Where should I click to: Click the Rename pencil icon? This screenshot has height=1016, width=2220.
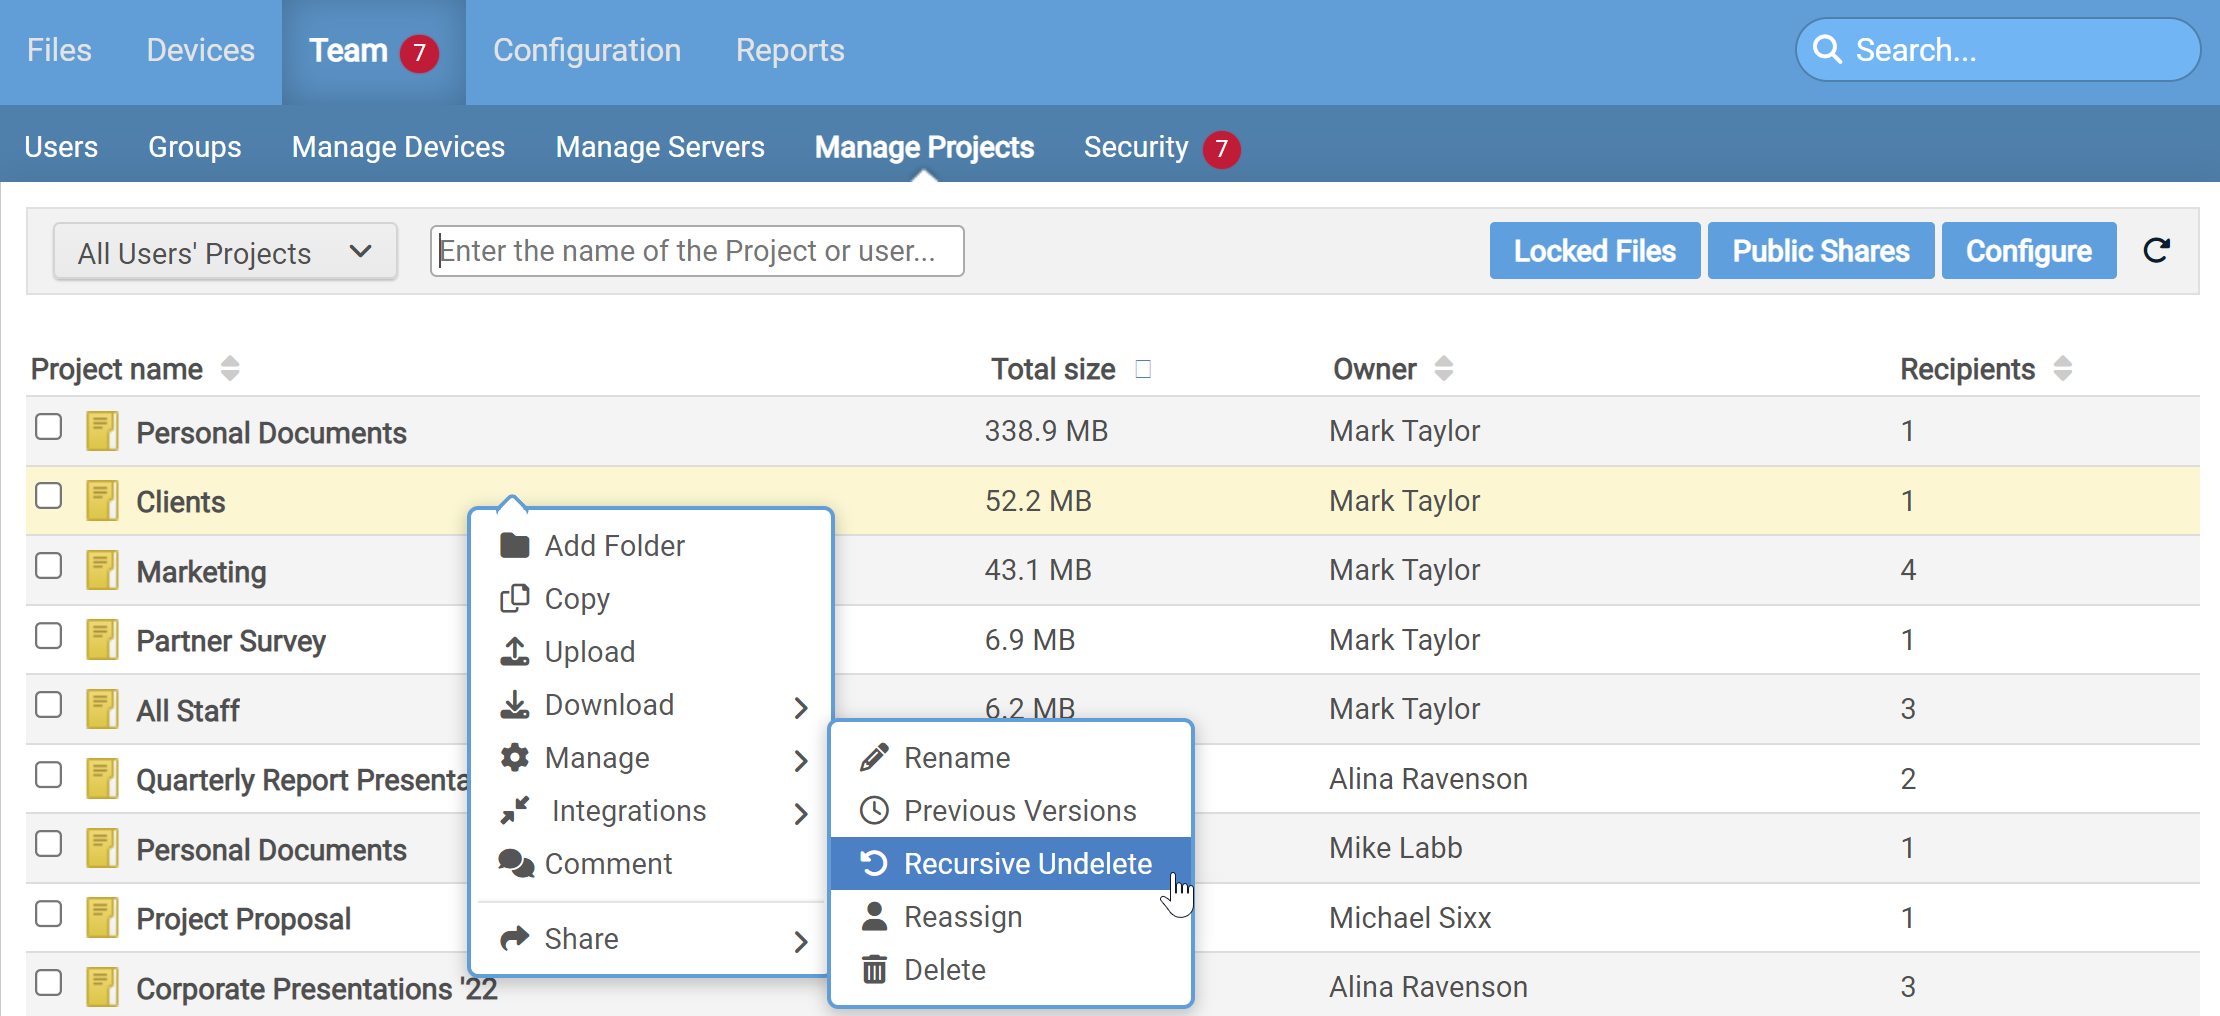874,757
